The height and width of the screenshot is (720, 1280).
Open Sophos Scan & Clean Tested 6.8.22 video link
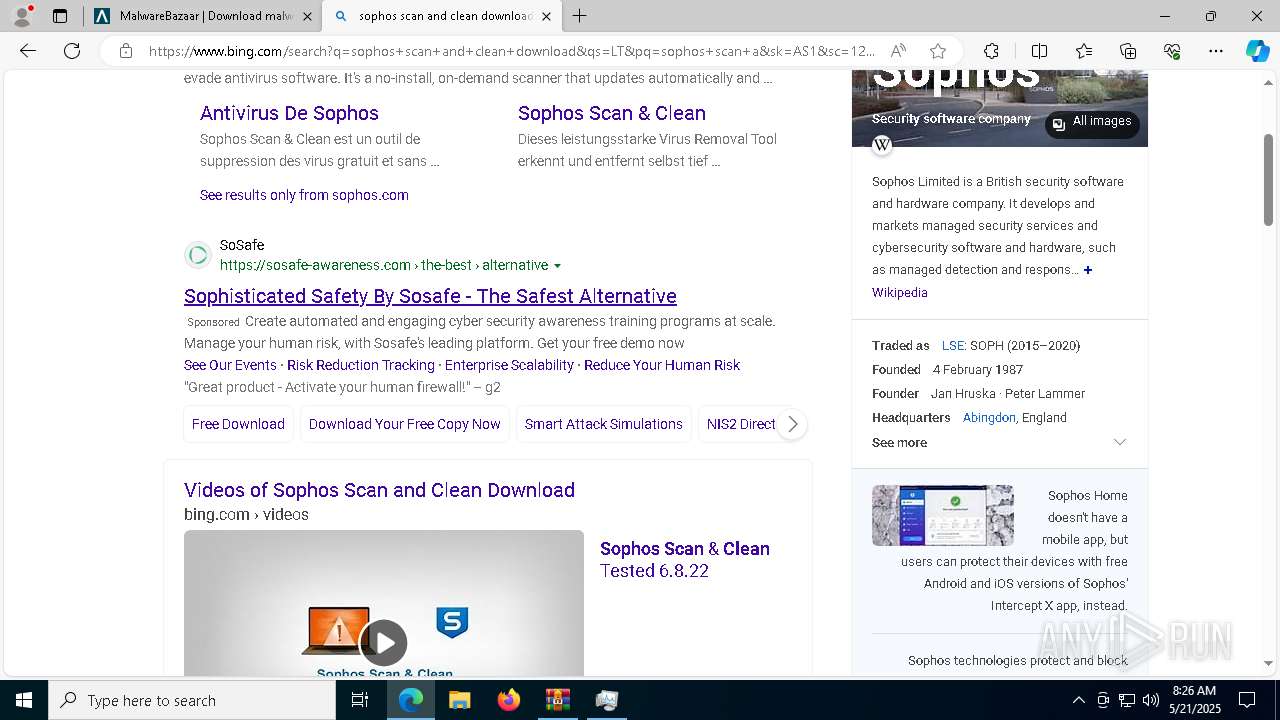pos(685,560)
